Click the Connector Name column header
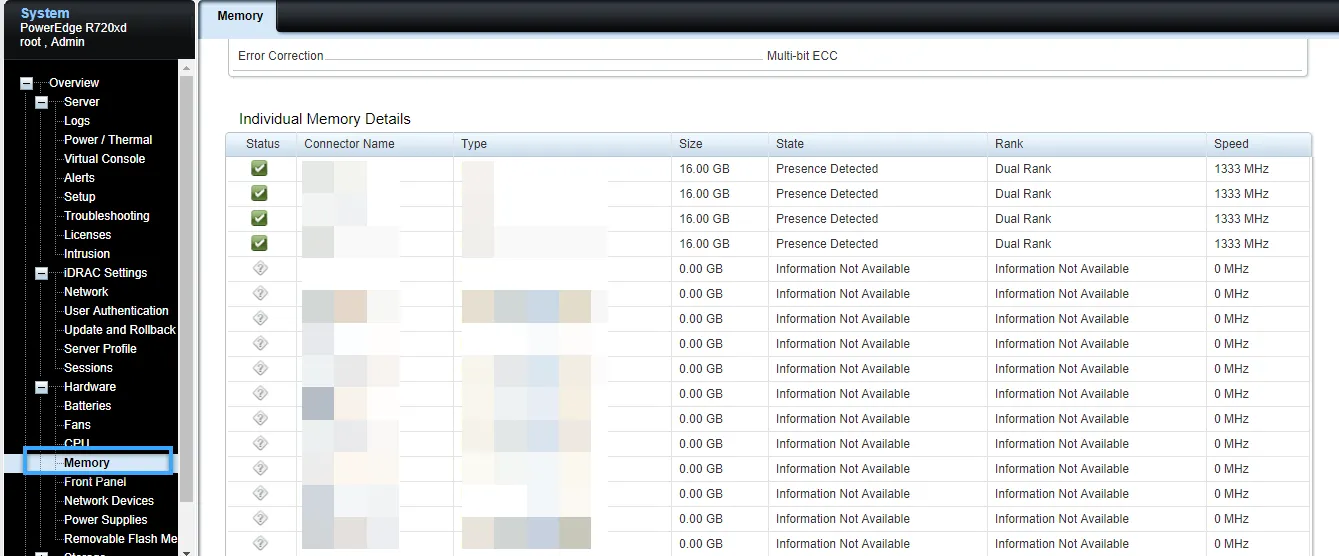This screenshot has width=1339, height=556. point(349,144)
